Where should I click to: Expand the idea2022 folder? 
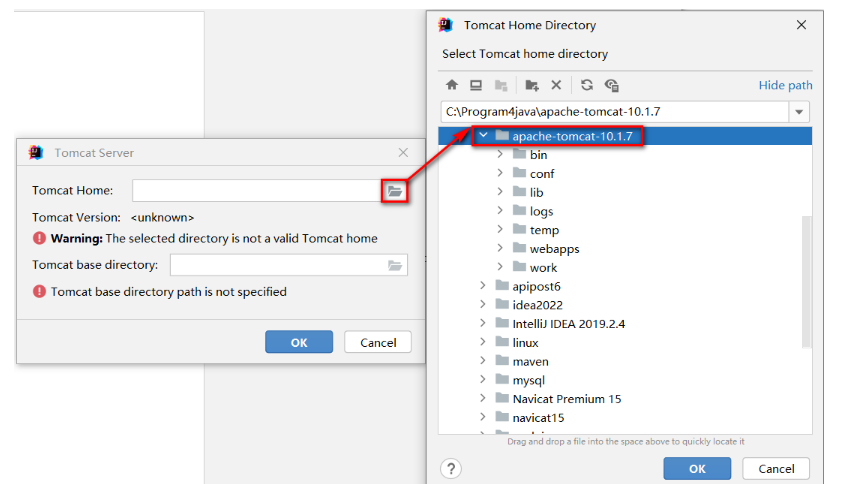click(483, 304)
